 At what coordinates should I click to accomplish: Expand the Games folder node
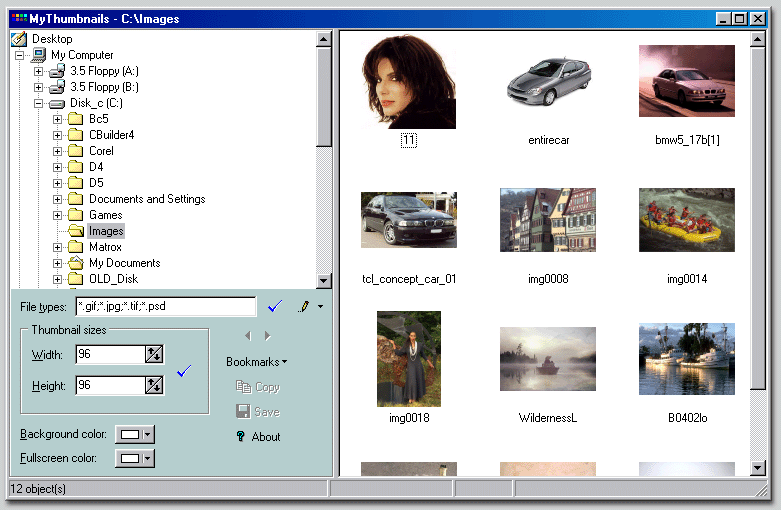pyautogui.click(x=57, y=215)
